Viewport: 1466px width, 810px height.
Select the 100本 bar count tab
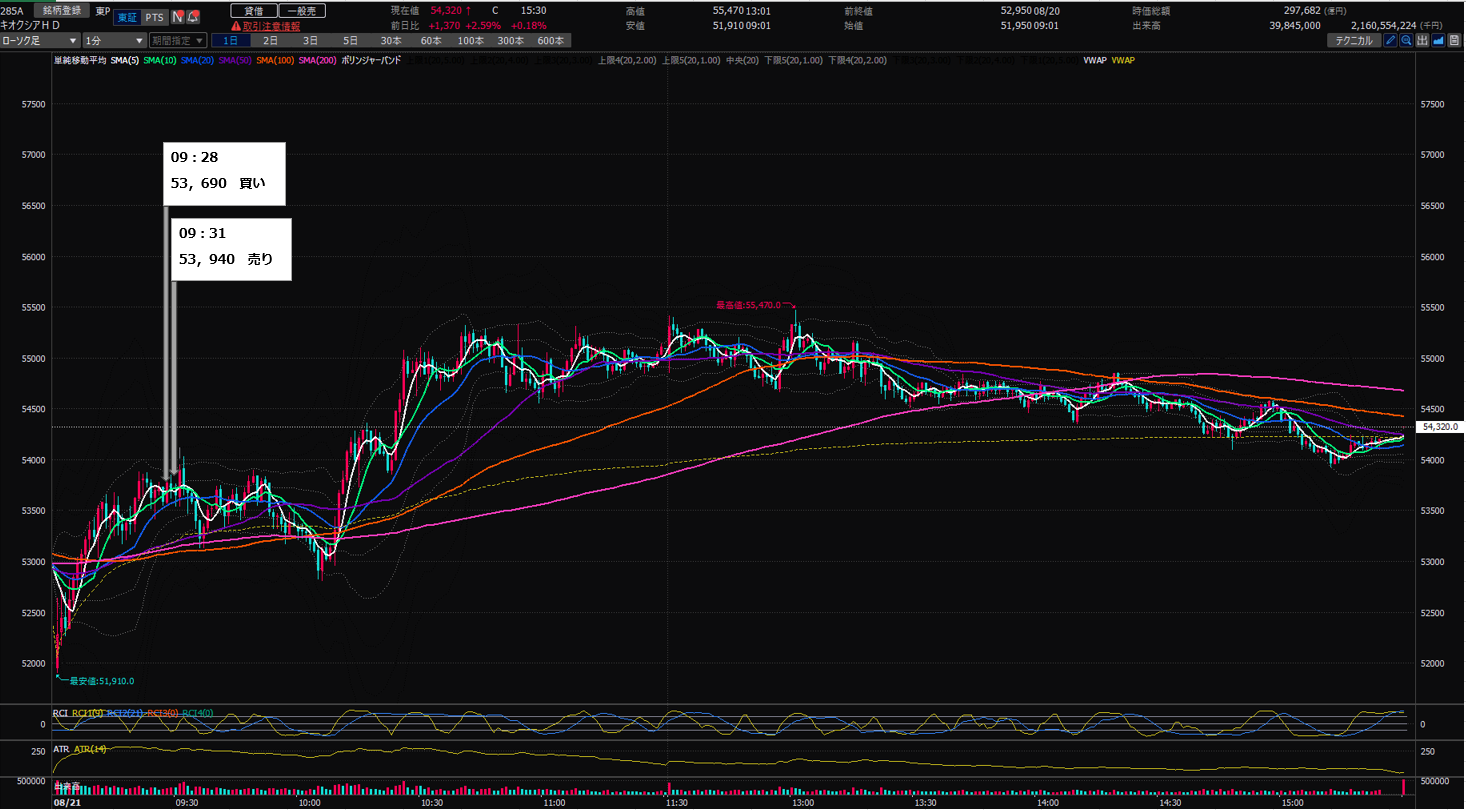coord(470,41)
